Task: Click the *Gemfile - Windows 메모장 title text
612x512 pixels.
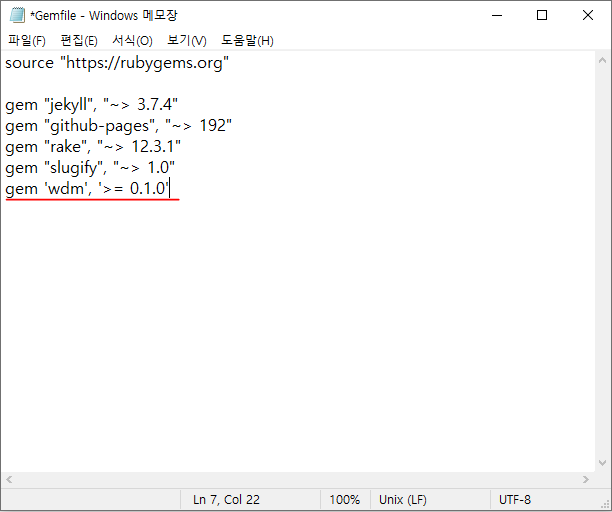Action: pyautogui.click(x=104, y=16)
